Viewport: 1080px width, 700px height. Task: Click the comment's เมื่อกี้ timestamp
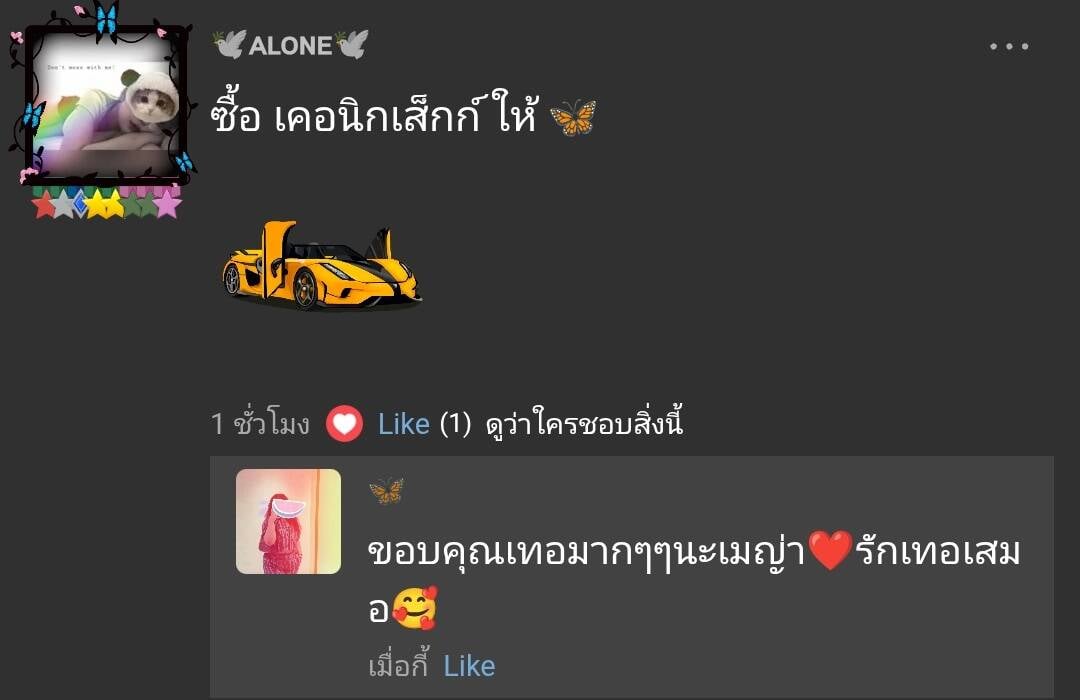pyautogui.click(x=399, y=666)
